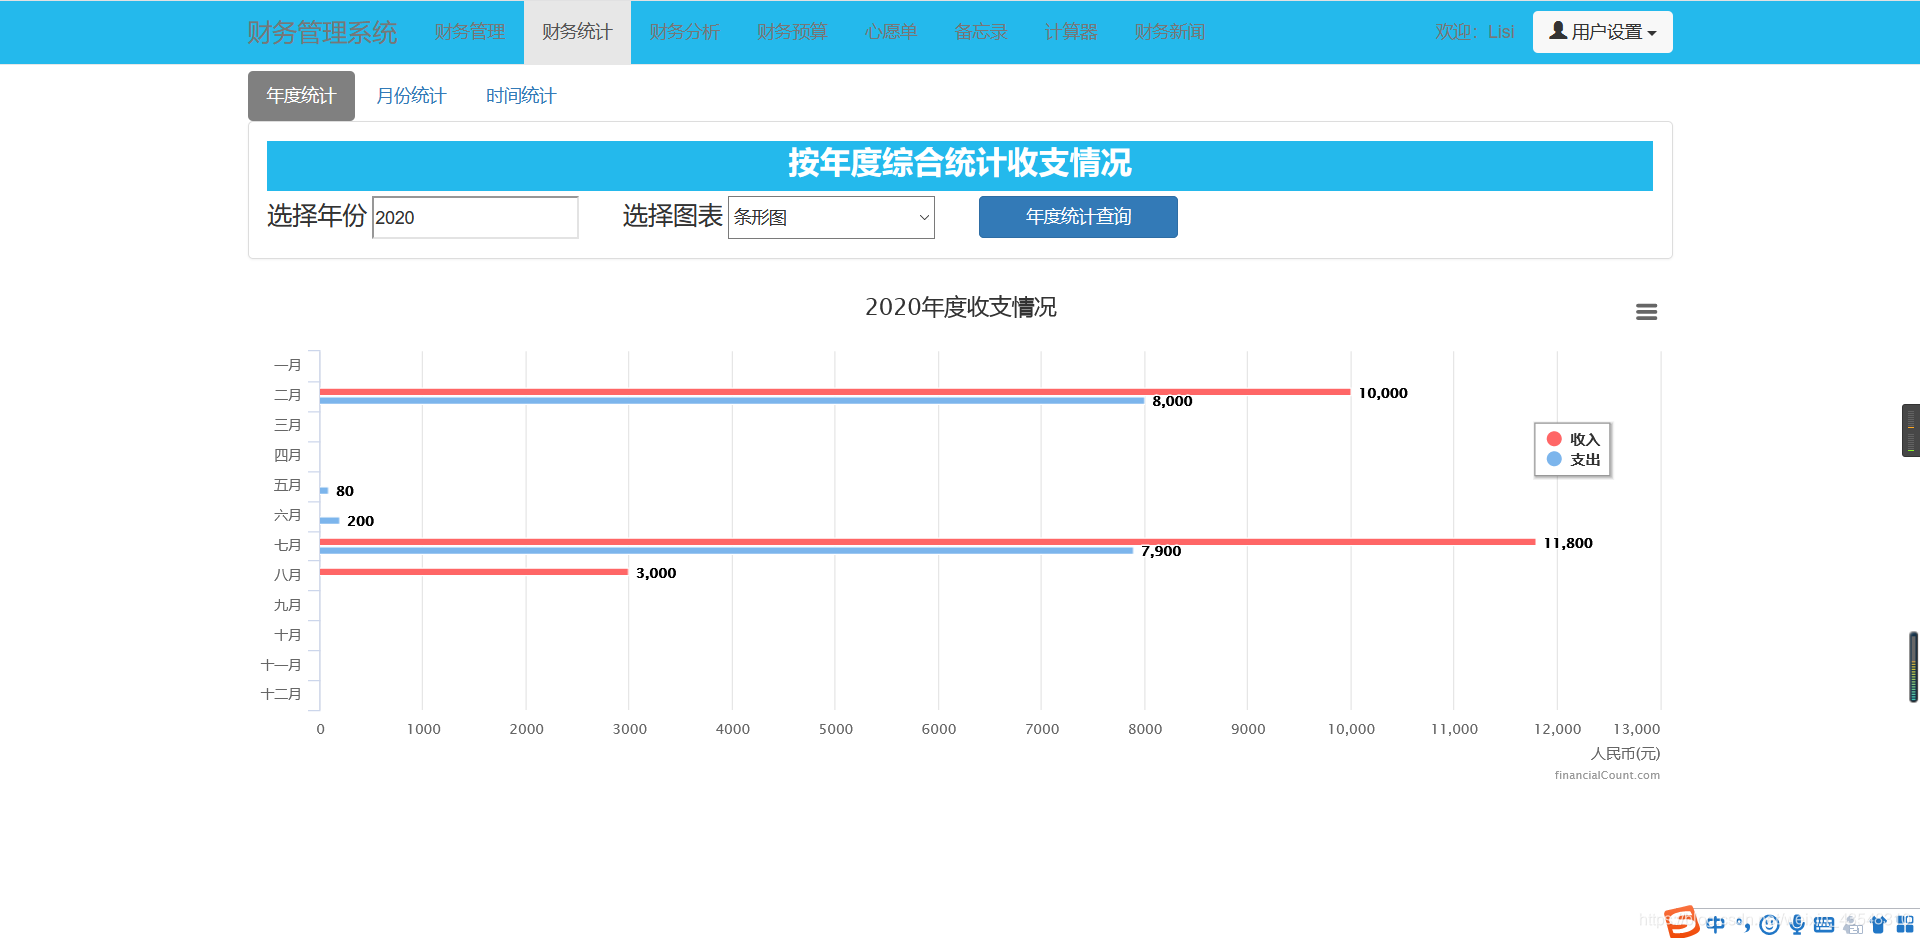Toggle 收入 series in chart legend
Screen dimensions: 1920x938
[x=1573, y=439]
